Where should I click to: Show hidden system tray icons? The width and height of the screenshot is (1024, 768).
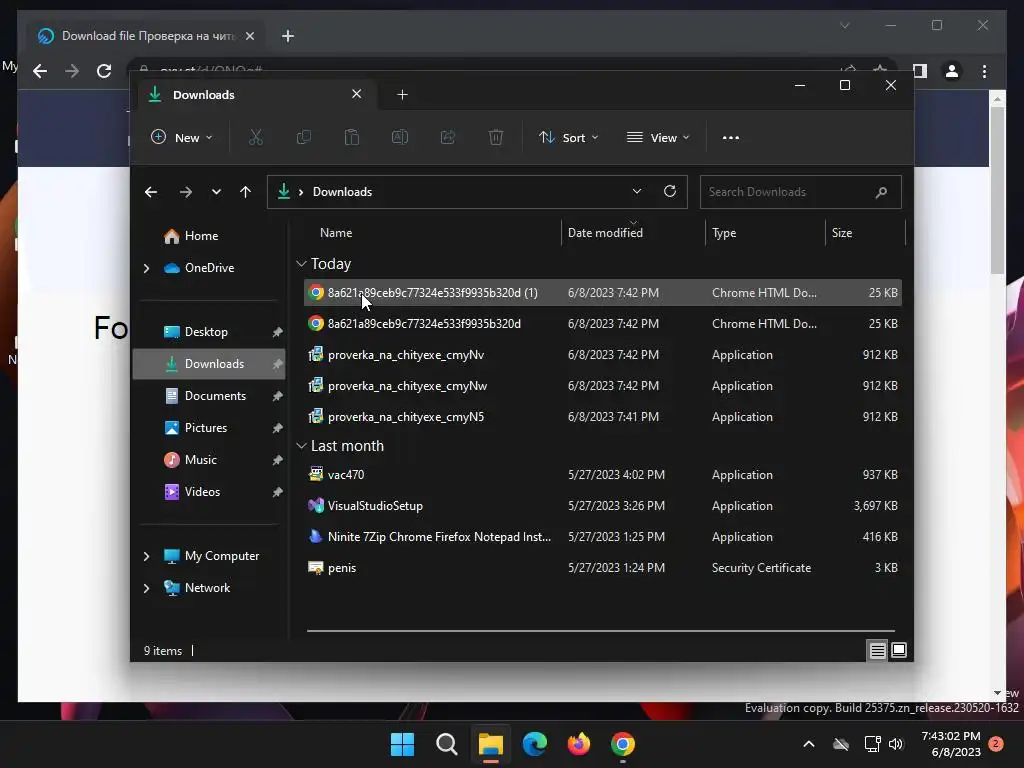(x=808, y=744)
